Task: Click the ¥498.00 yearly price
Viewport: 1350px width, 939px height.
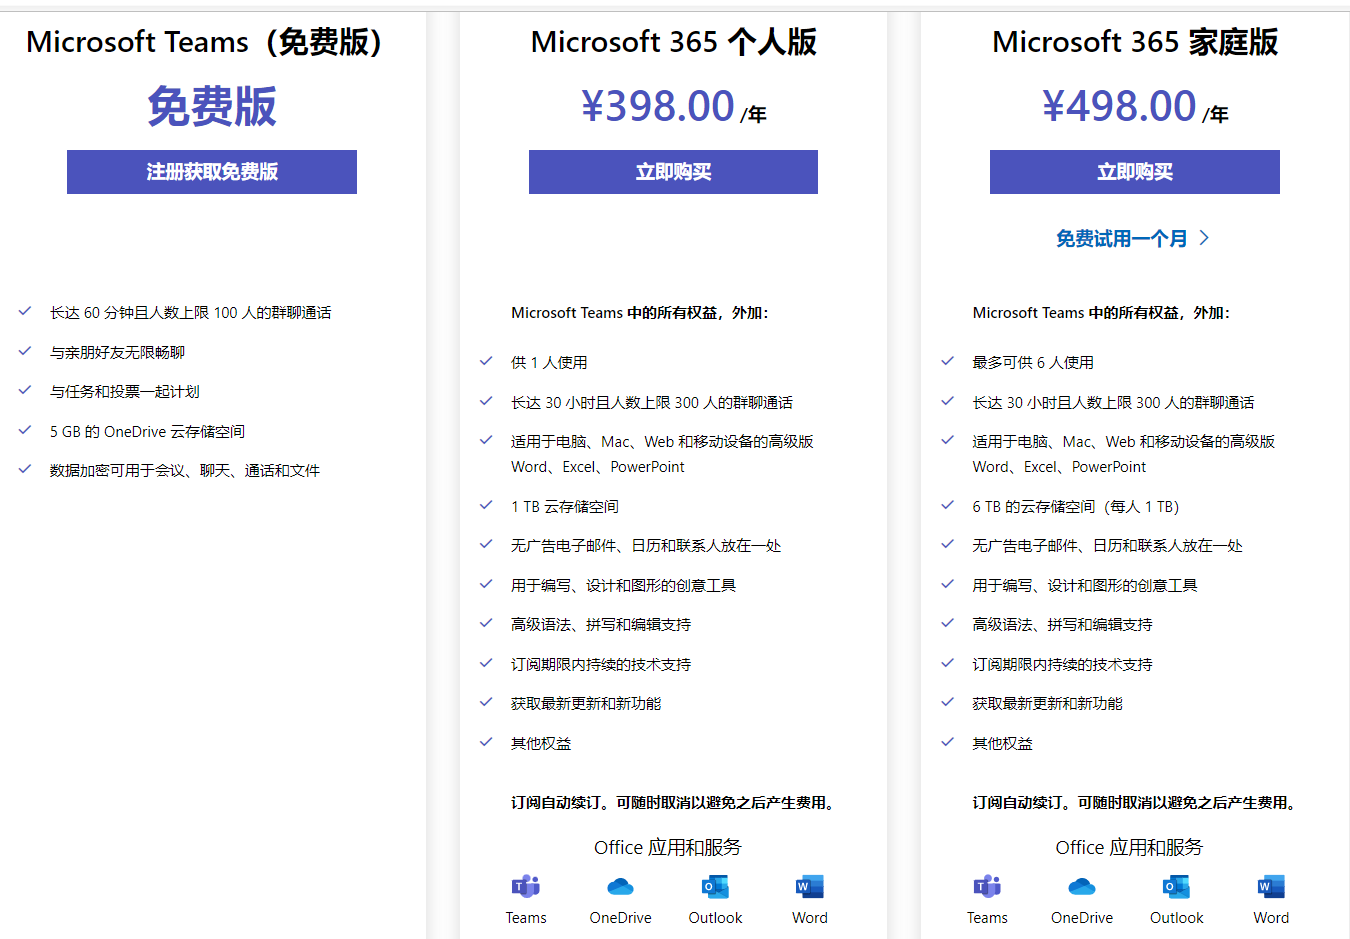Action: coord(1119,106)
